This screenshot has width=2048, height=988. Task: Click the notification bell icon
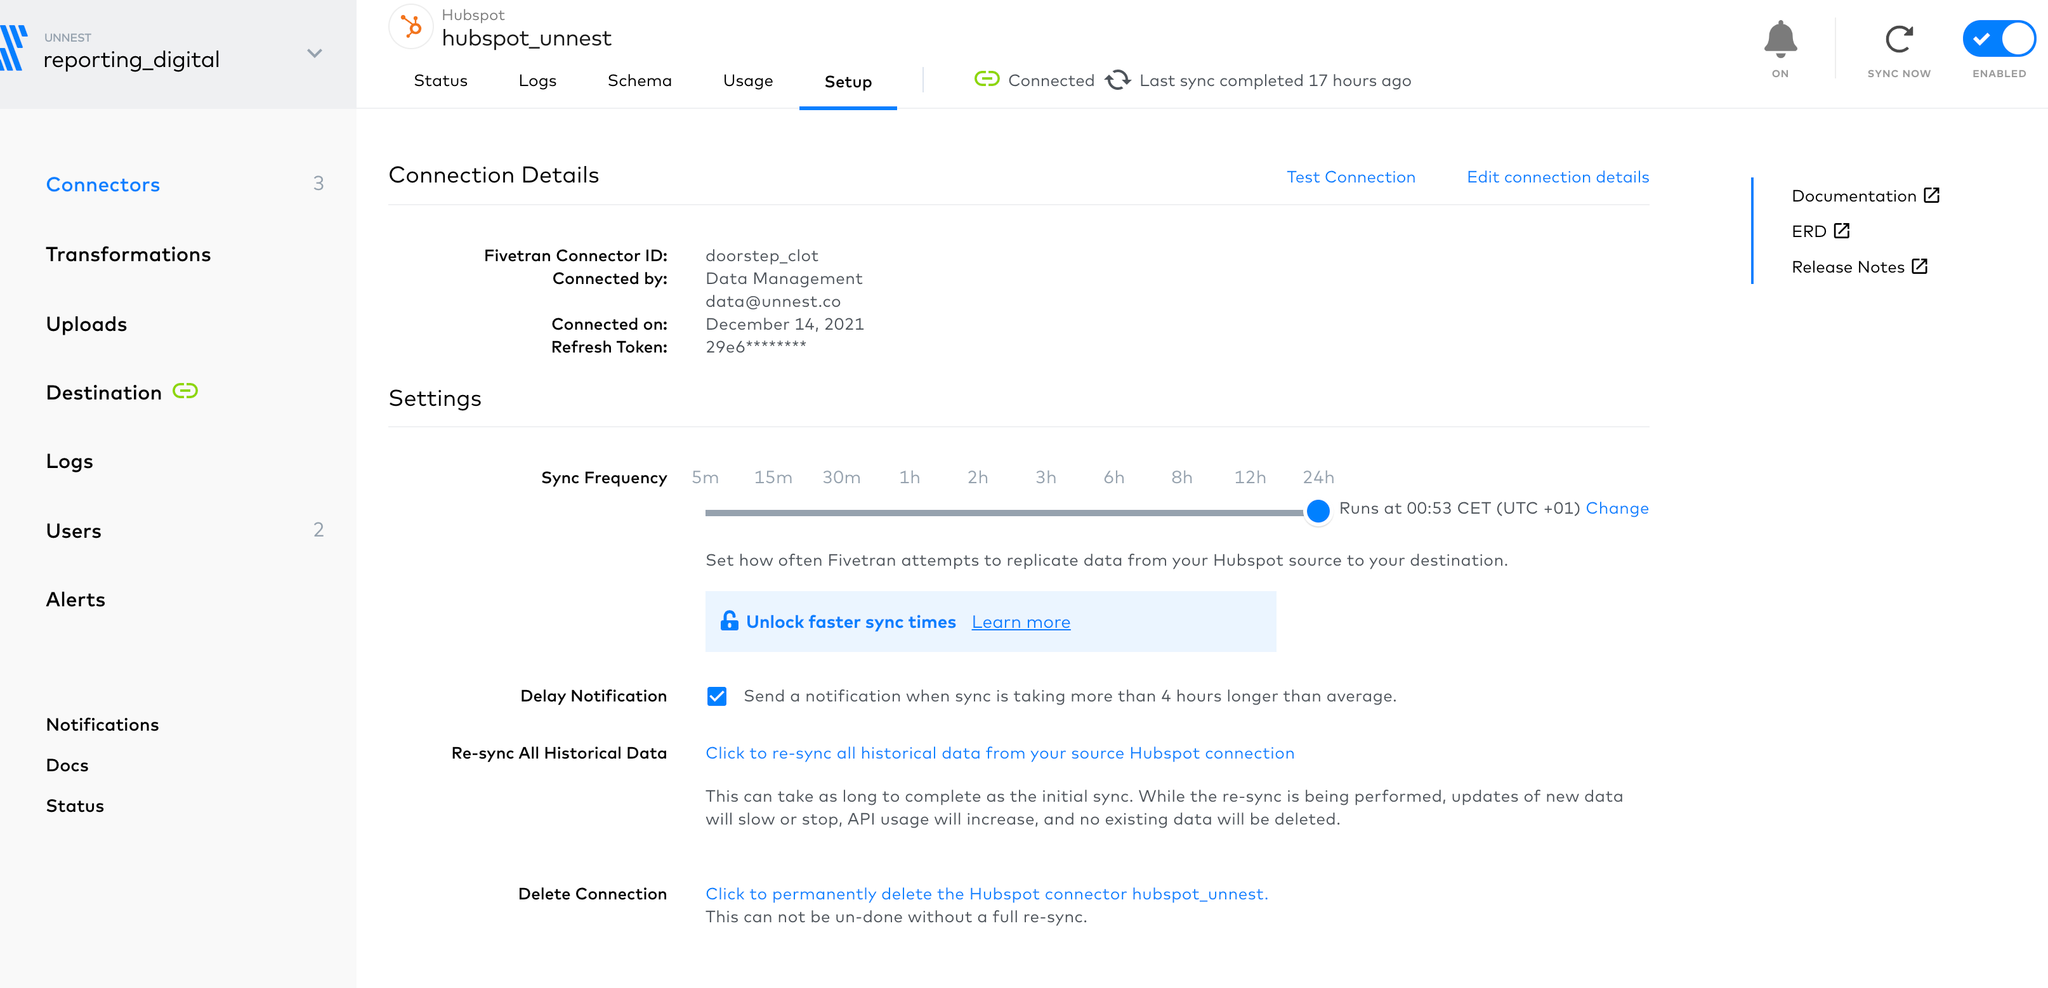[1780, 39]
